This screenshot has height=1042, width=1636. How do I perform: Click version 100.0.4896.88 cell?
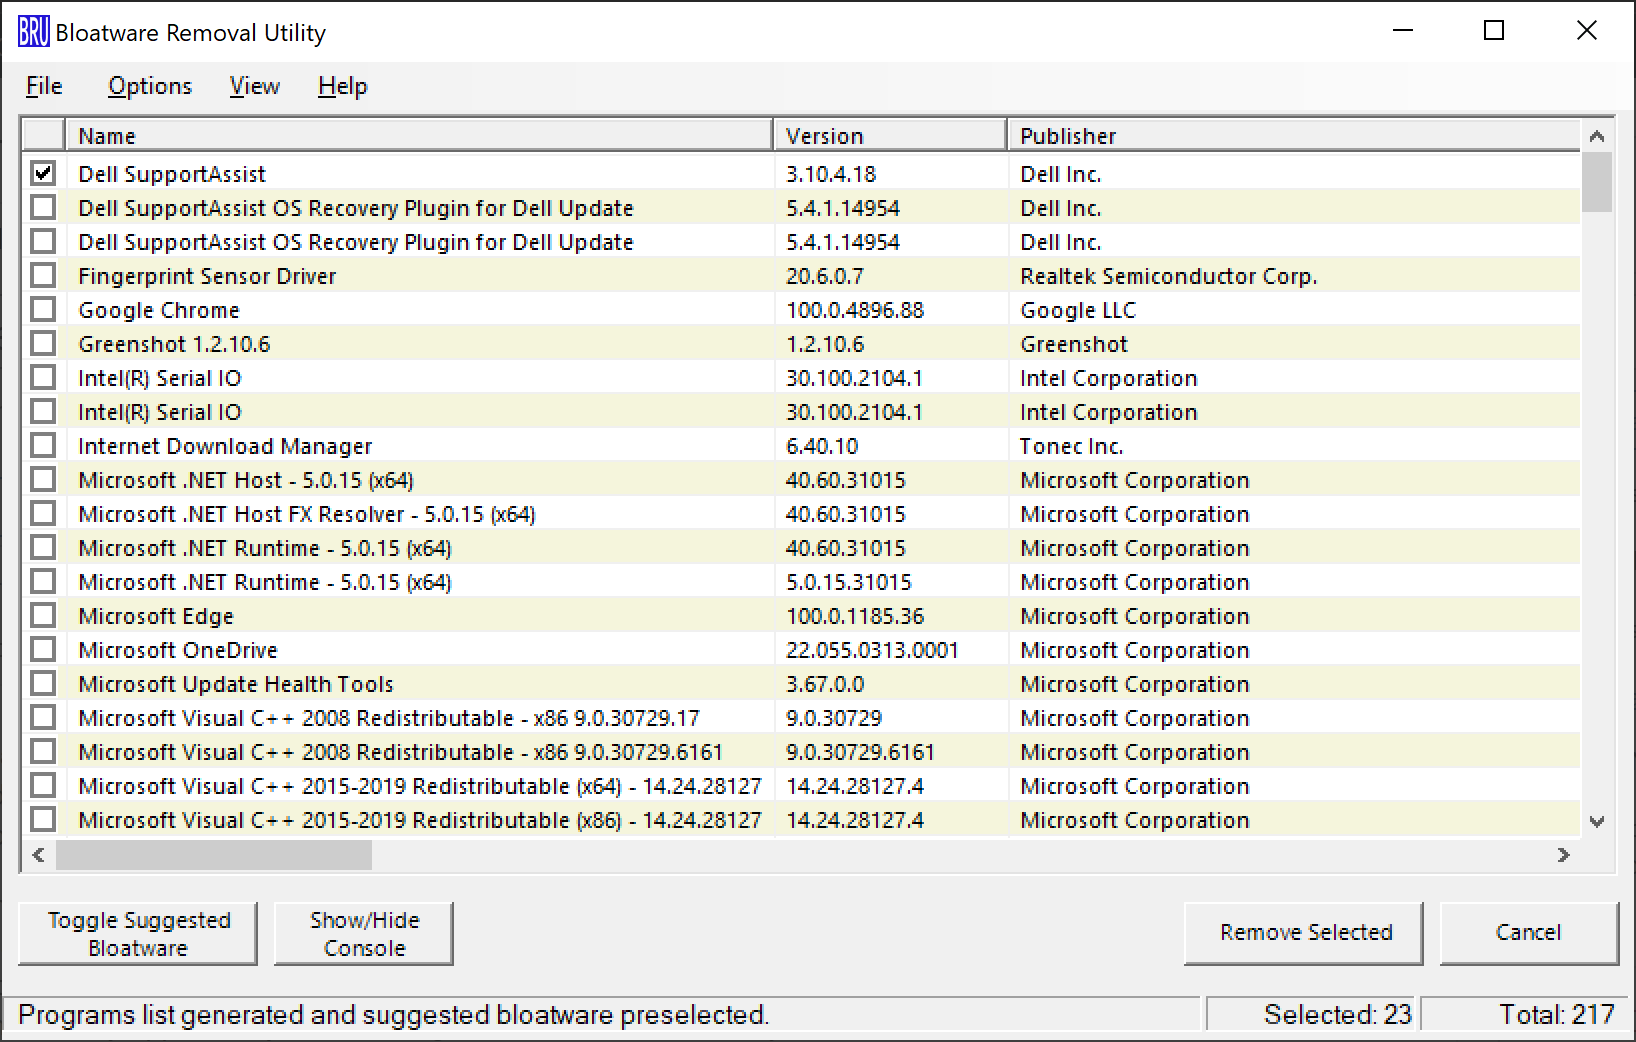coord(855,310)
